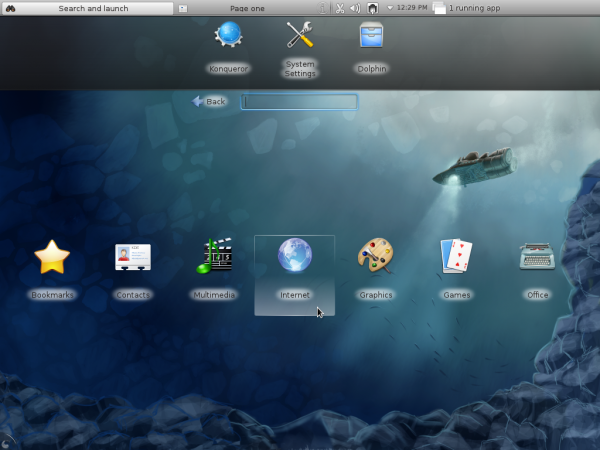Click the Back button
The width and height of the screenshot is (600, 450).
point(209,101)
